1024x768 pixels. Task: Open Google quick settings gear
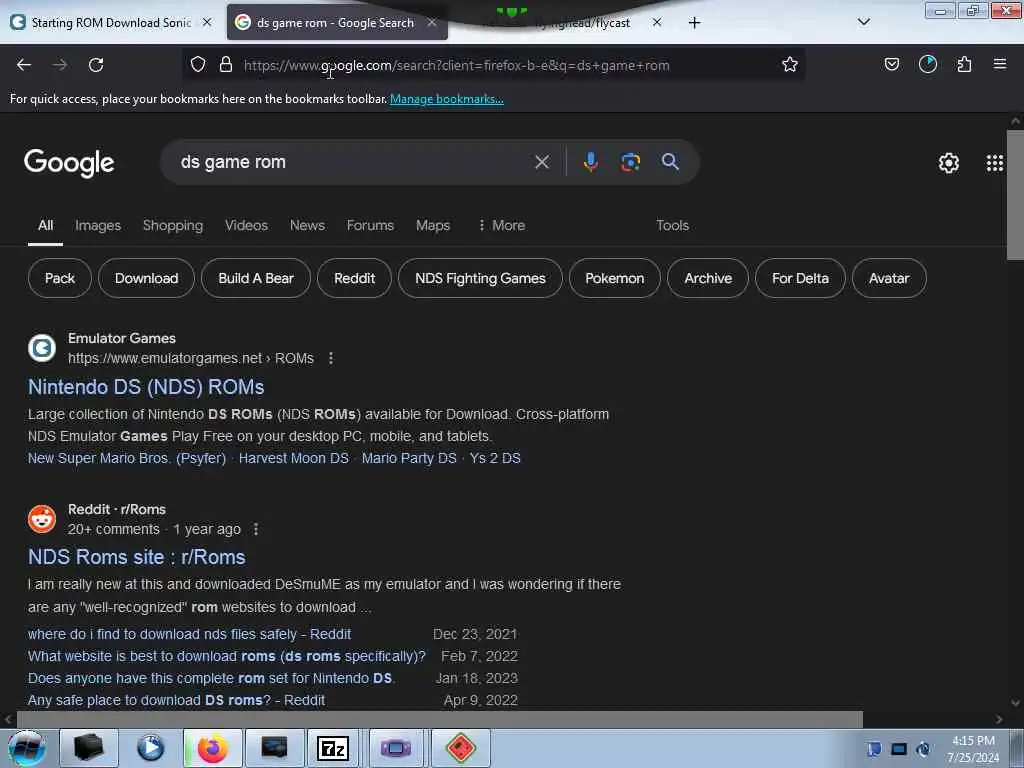tap(949, 163)
